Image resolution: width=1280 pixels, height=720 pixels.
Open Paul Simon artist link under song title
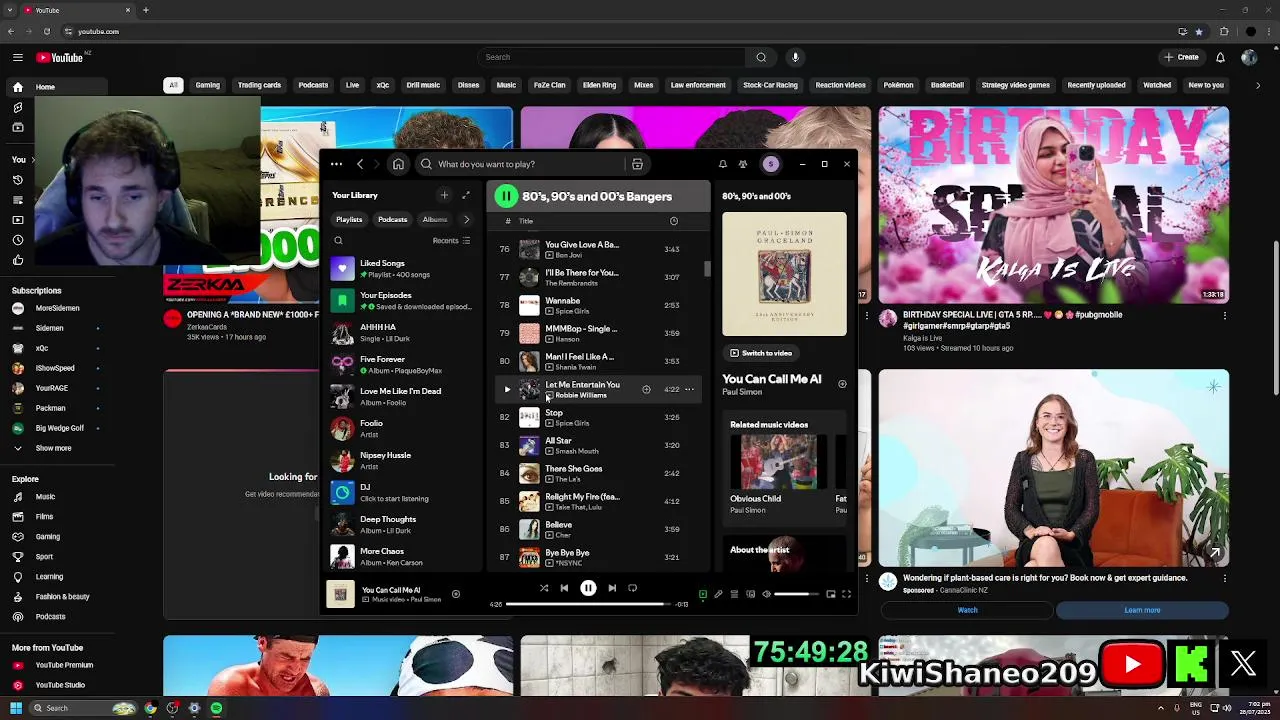(x=742, y=392)
